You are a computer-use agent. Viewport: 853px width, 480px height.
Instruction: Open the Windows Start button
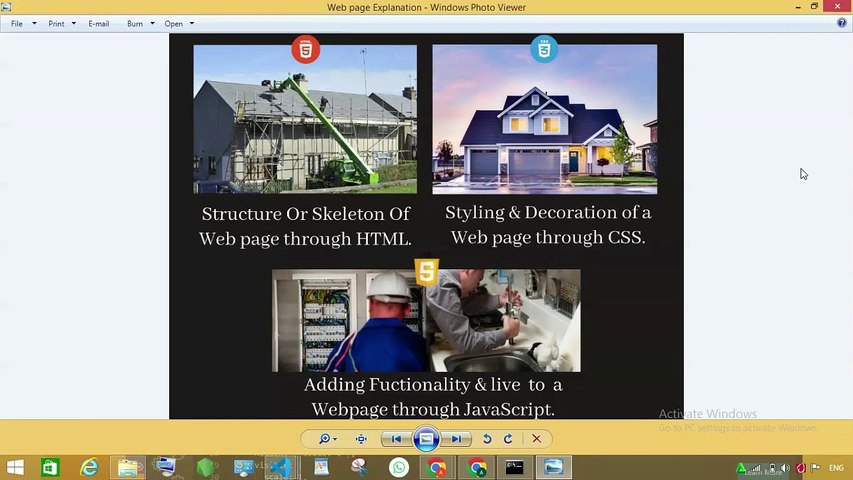pyautogui.click(x=15, y=467)
